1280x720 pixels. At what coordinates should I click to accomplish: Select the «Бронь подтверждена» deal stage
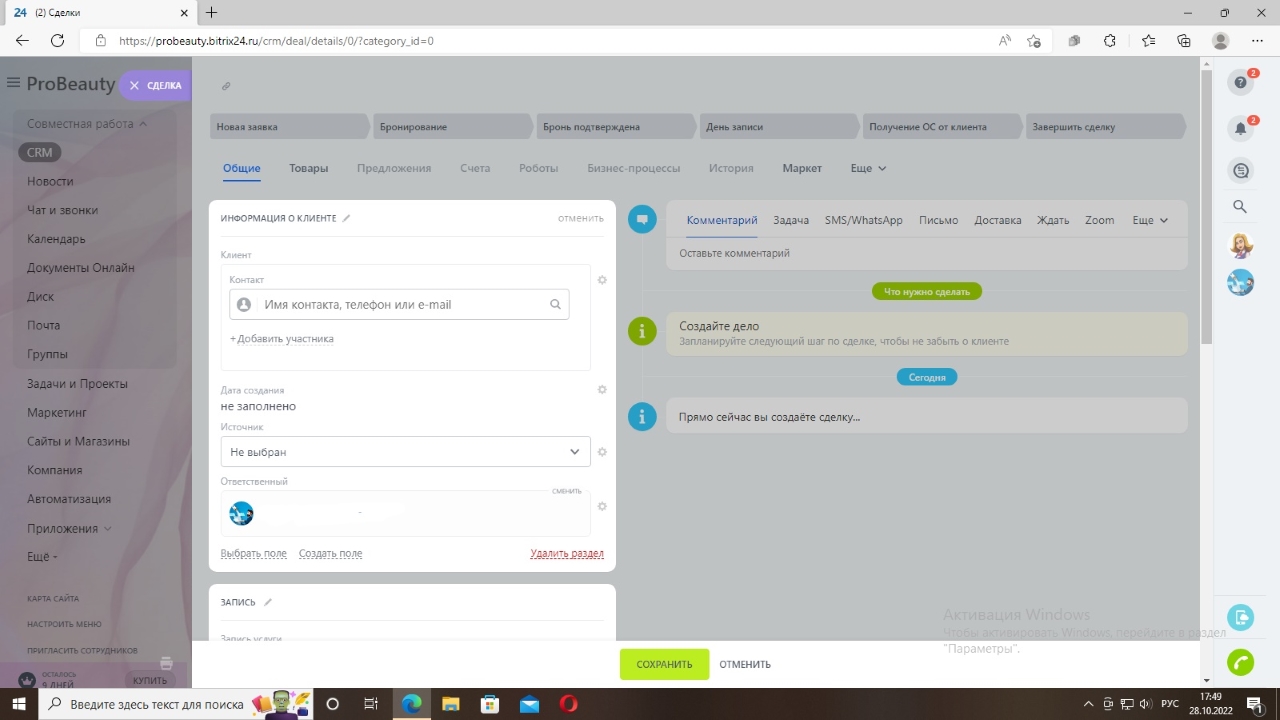pos(616,127)
